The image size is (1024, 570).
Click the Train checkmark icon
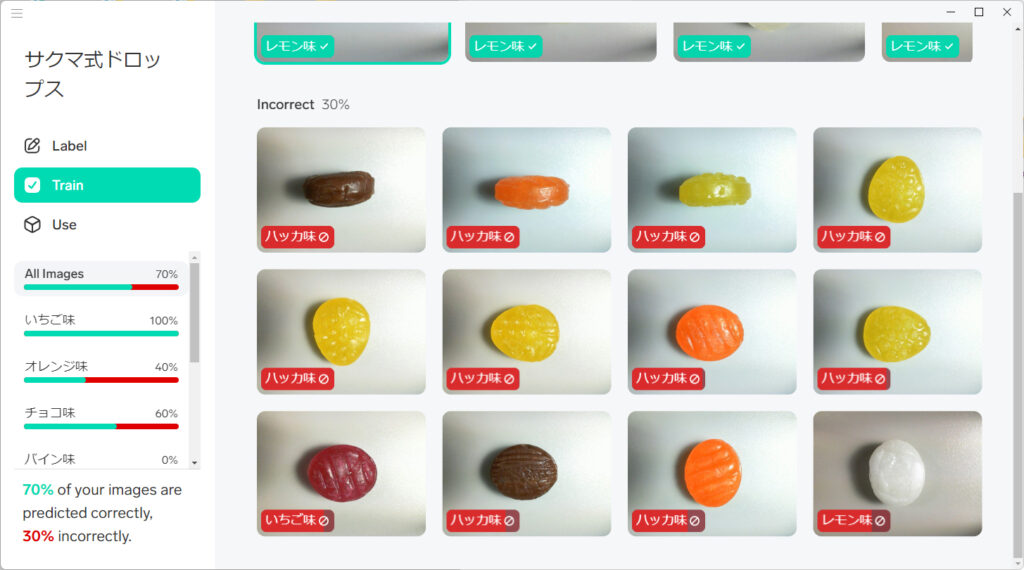tap(32, 185)
